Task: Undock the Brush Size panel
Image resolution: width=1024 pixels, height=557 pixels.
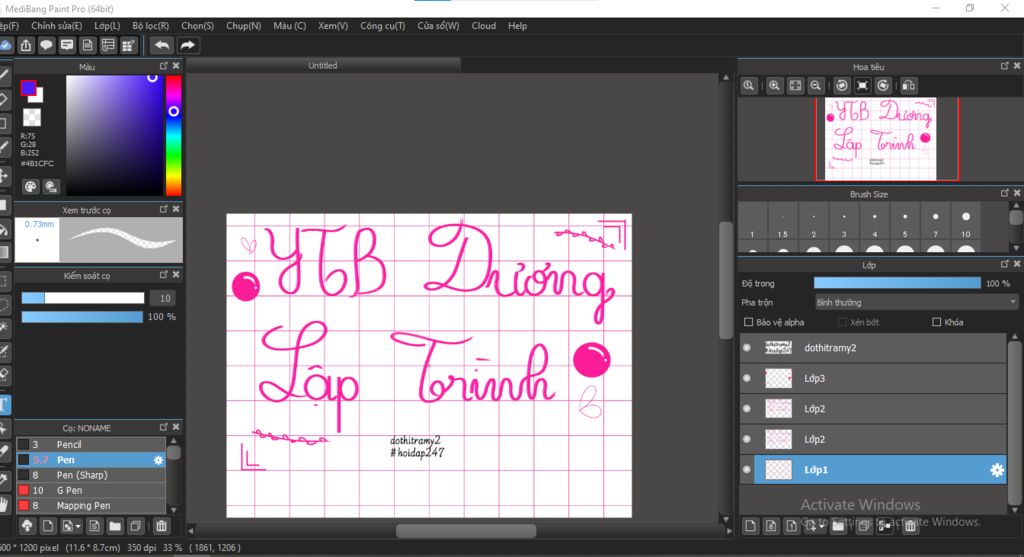Action: (x=1004, y=193)
